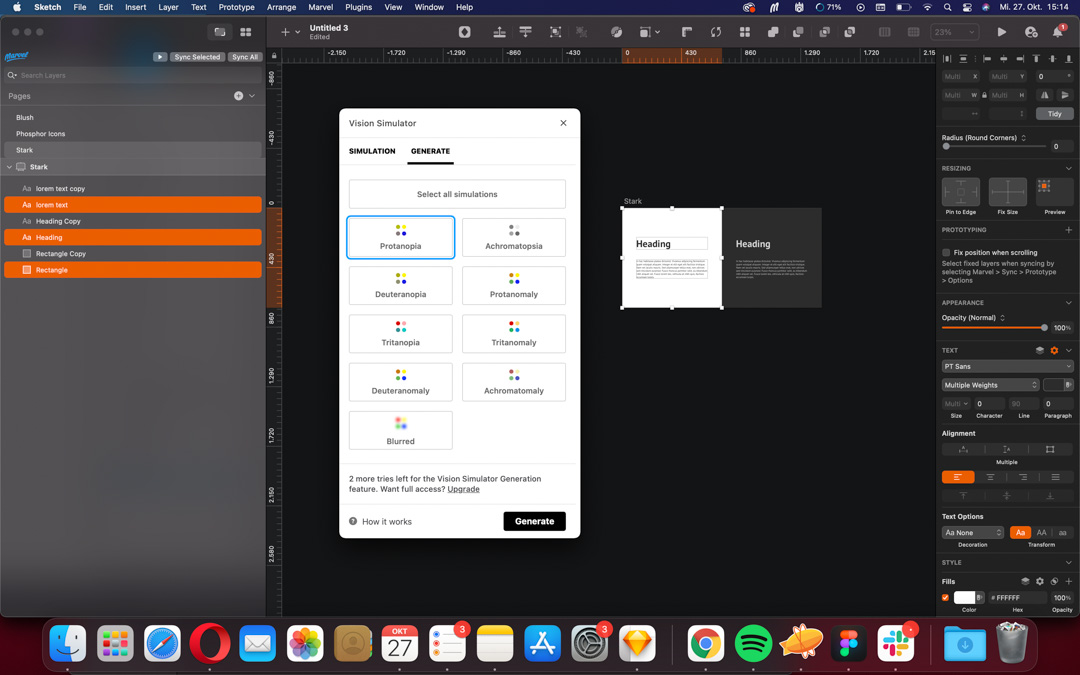Select the Protanopia simulation card
Image resolution: width=1080 pixels, height=675 pixels.
tap(401, 238)
